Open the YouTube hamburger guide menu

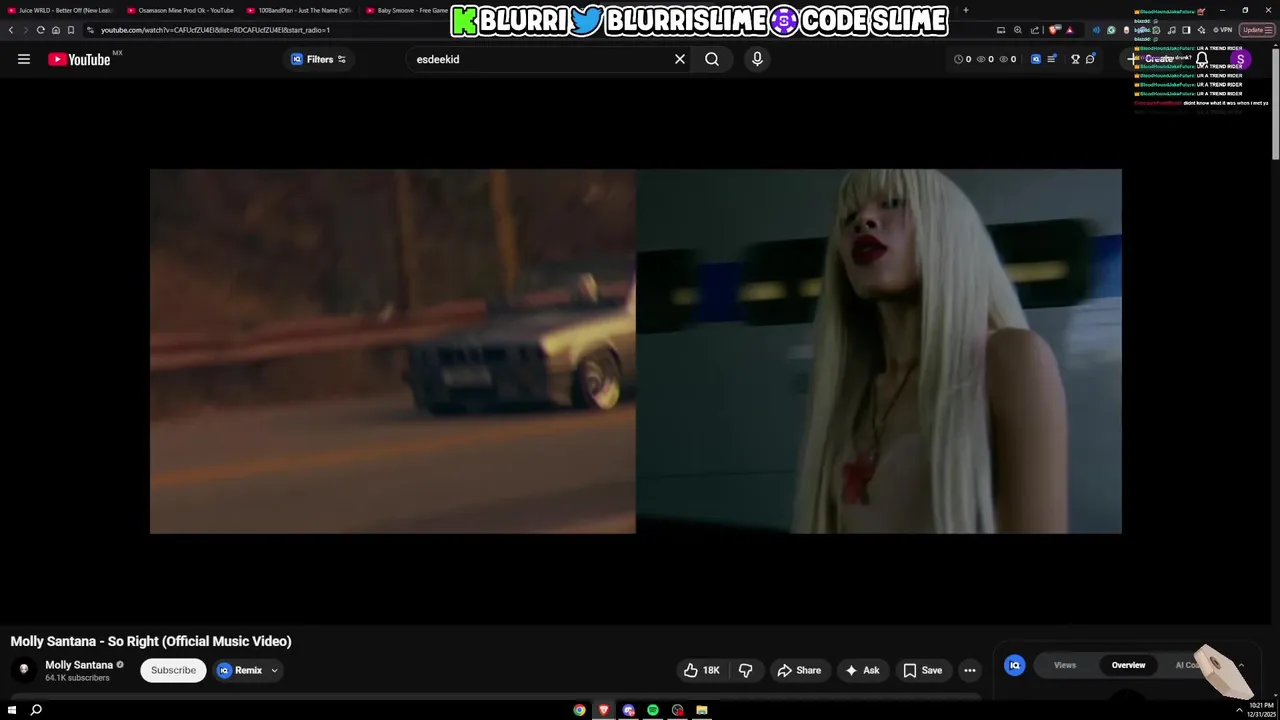pyautogui.click(x=23, y=59)
